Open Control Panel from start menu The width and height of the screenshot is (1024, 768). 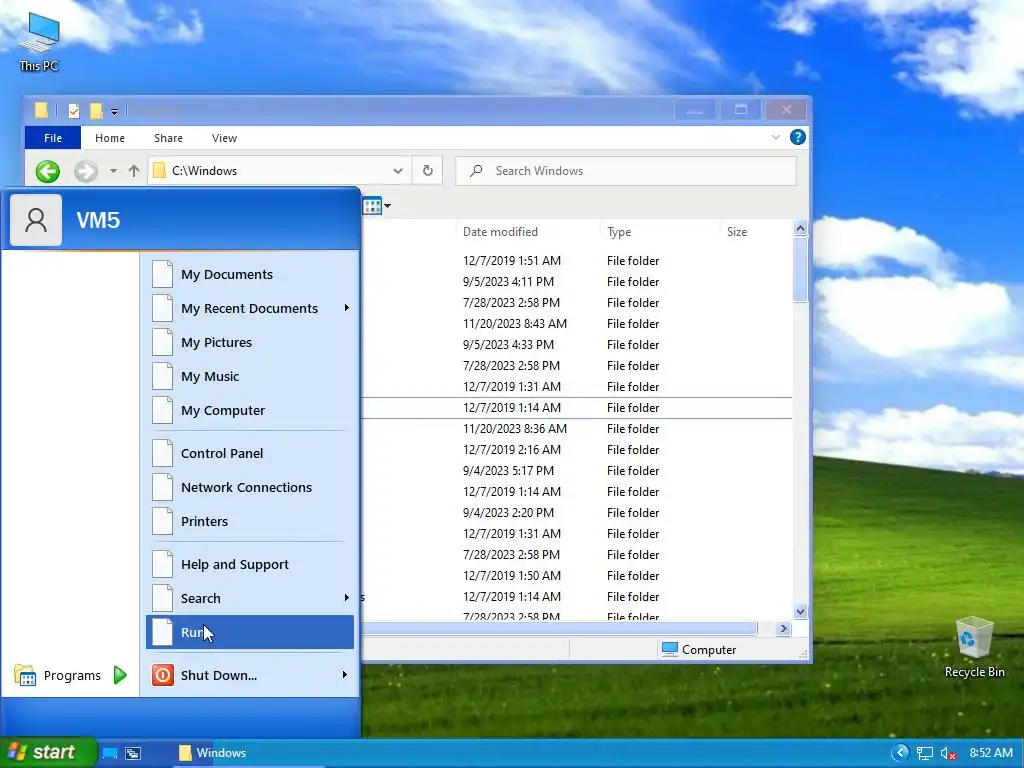point(250,453)
